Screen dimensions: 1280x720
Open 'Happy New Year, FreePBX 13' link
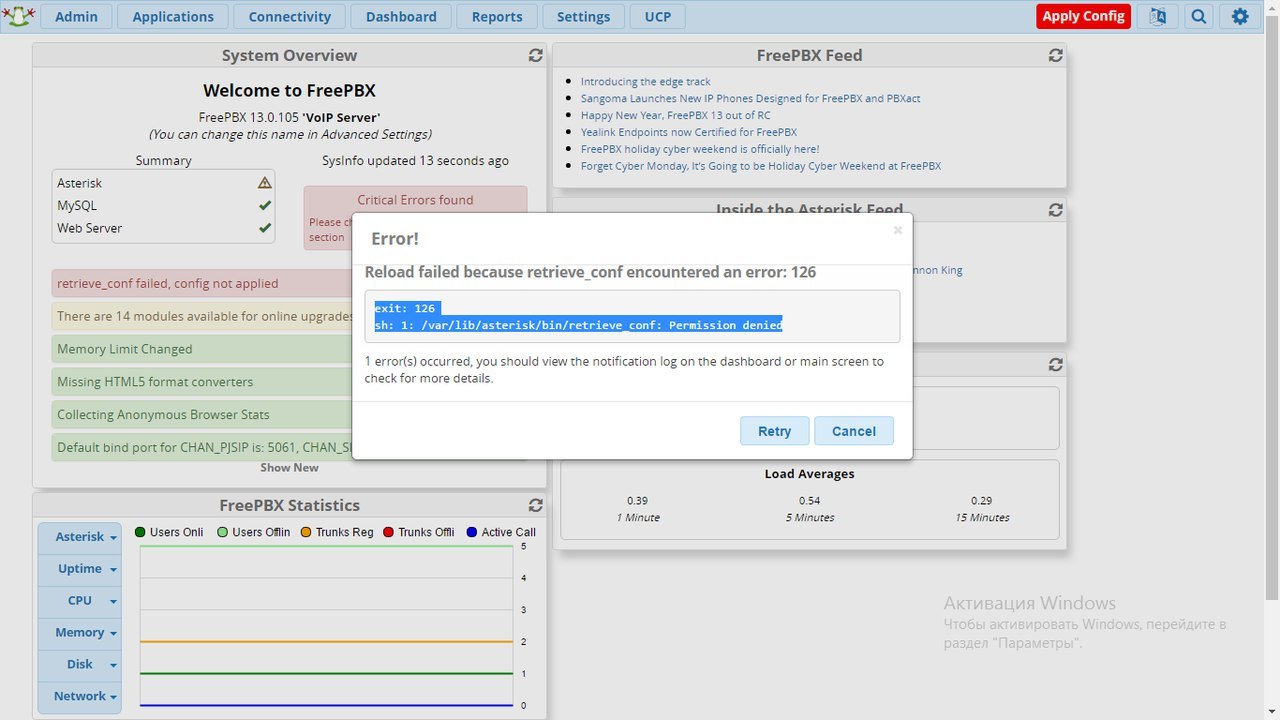click(x=676, y=116)
